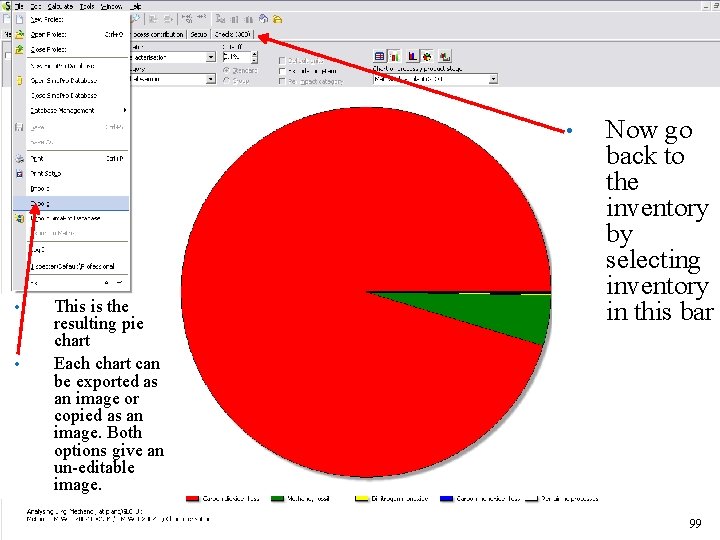Select the pie chart view icon

point(427,56)
